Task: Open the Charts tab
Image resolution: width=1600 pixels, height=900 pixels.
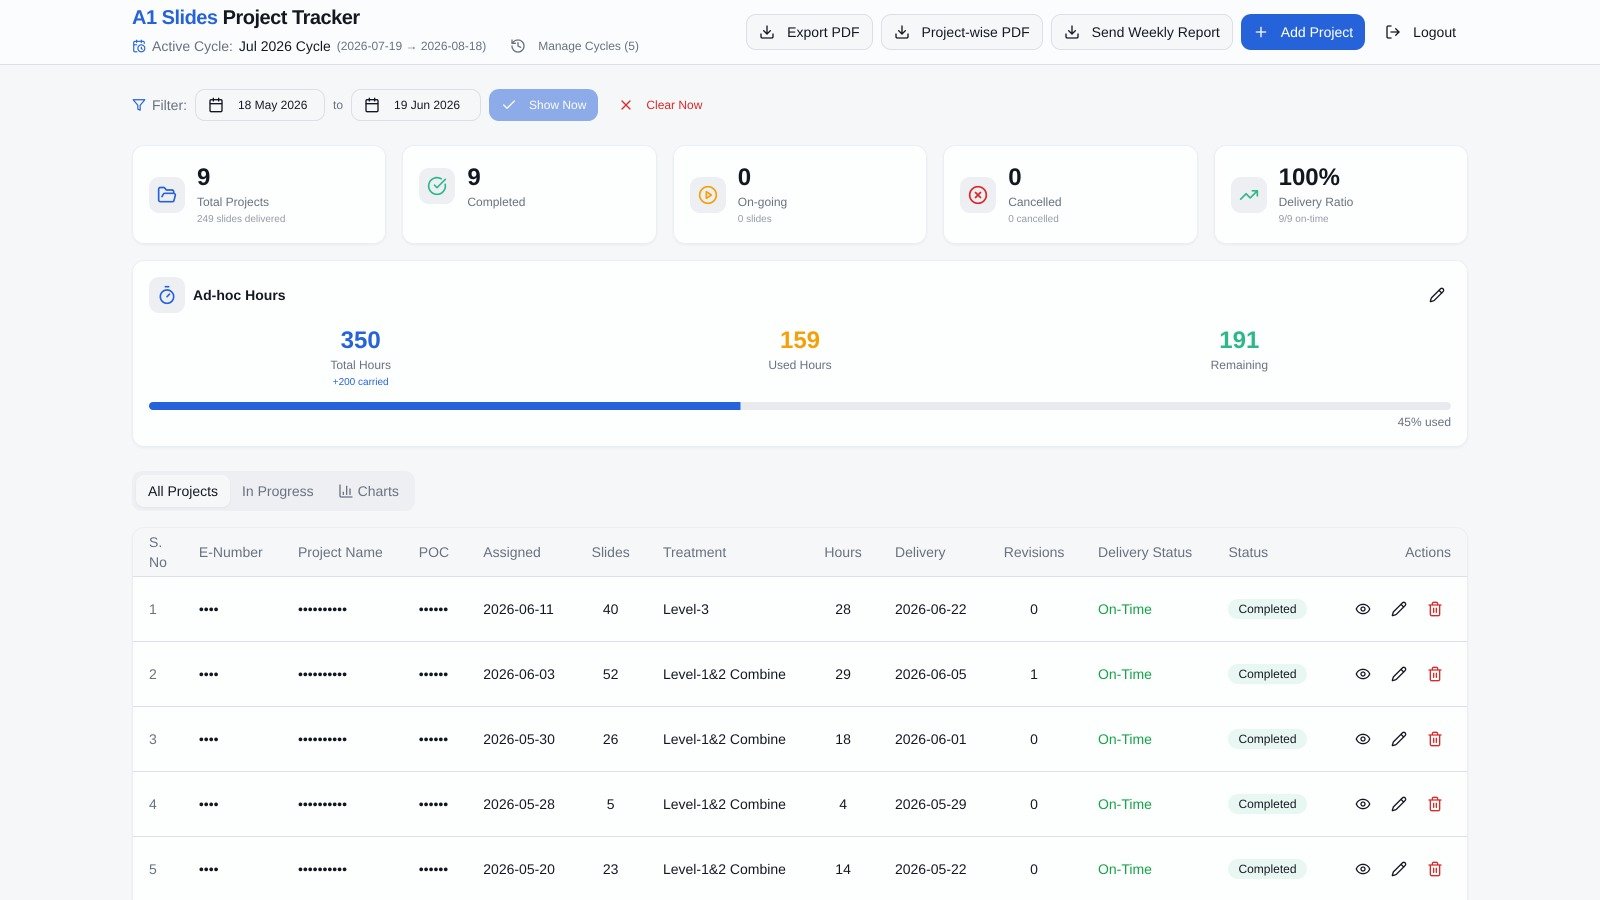Action: point(368,491)
